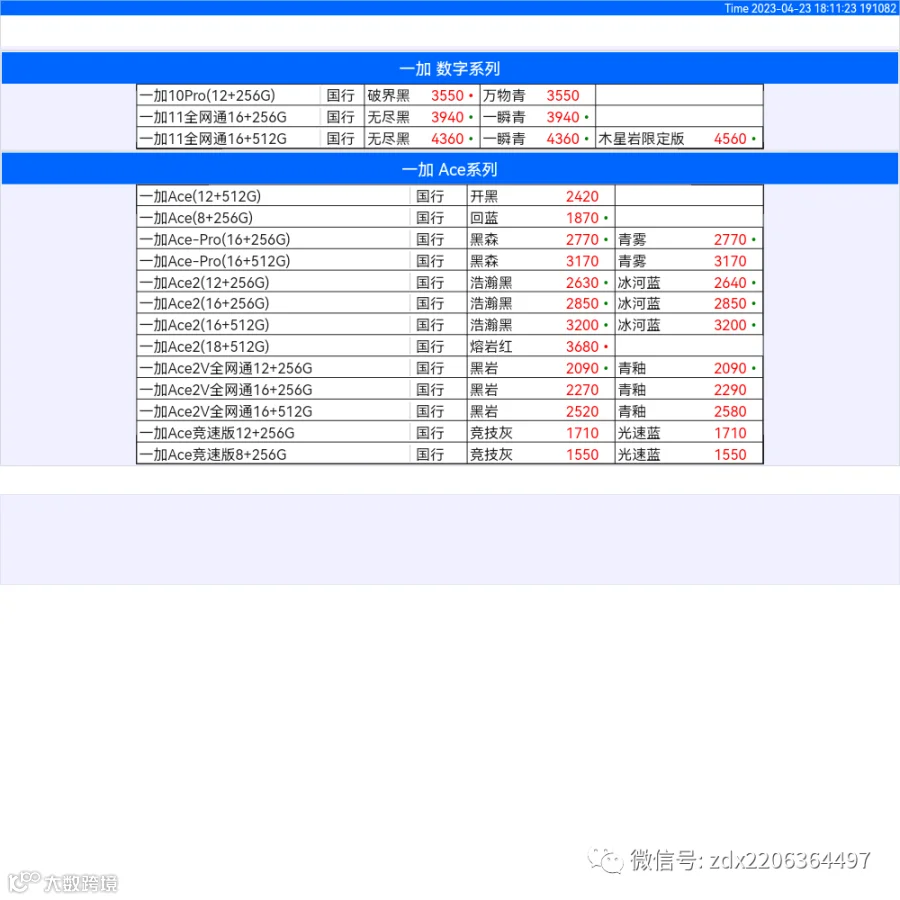Click the 一加 Ace系列 section header
This screenshot has height=900, width=900.
tap(449, 169)
